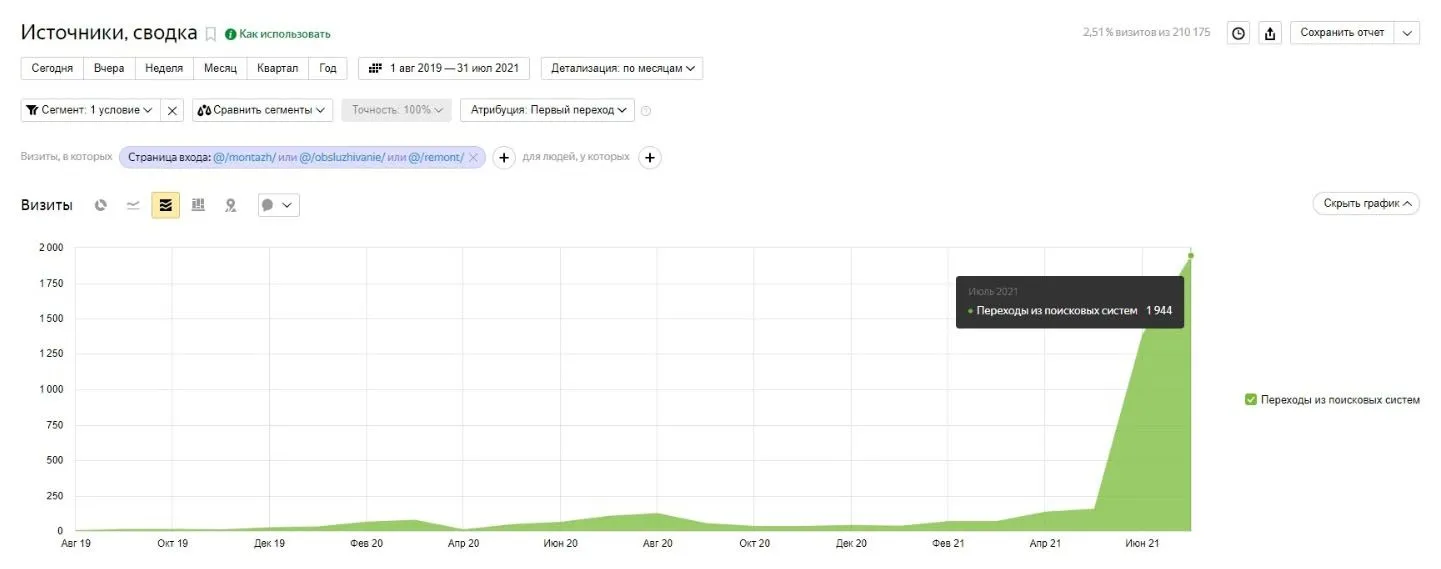Screen dimensions: 1441x569
Task: Remove the segment with the X button
Action: 172,110
